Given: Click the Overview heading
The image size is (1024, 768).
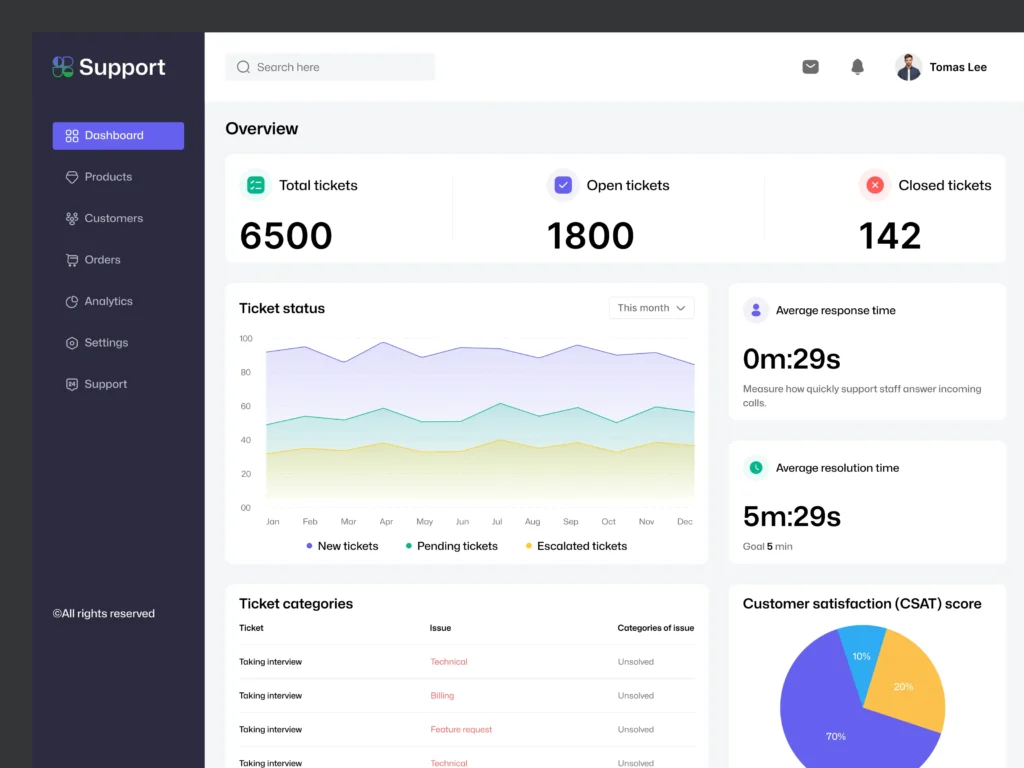Looking at the screenshot, I should point(262,129).
